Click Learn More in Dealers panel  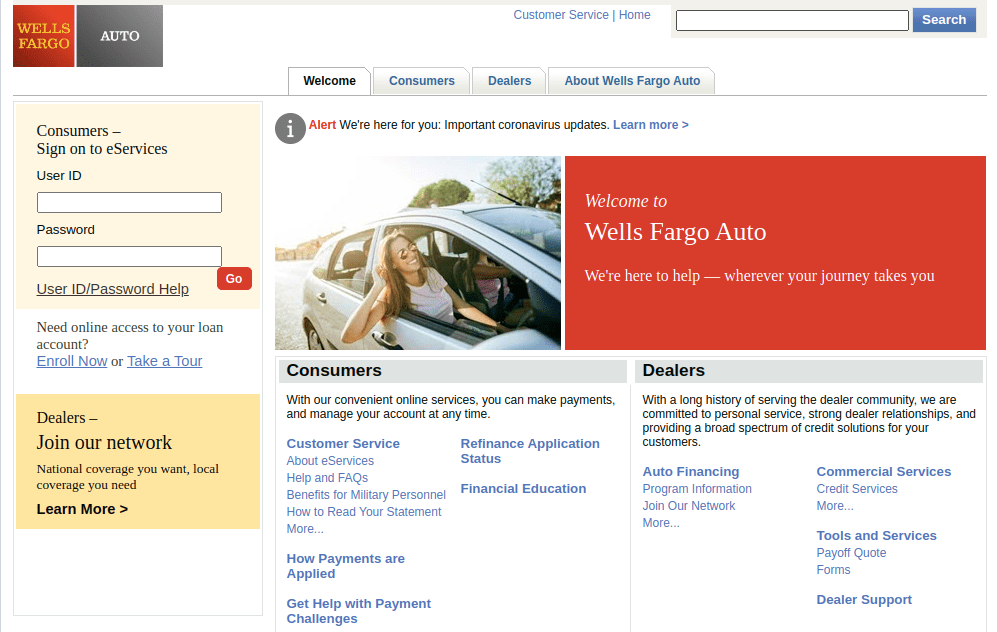click(82, 509)
